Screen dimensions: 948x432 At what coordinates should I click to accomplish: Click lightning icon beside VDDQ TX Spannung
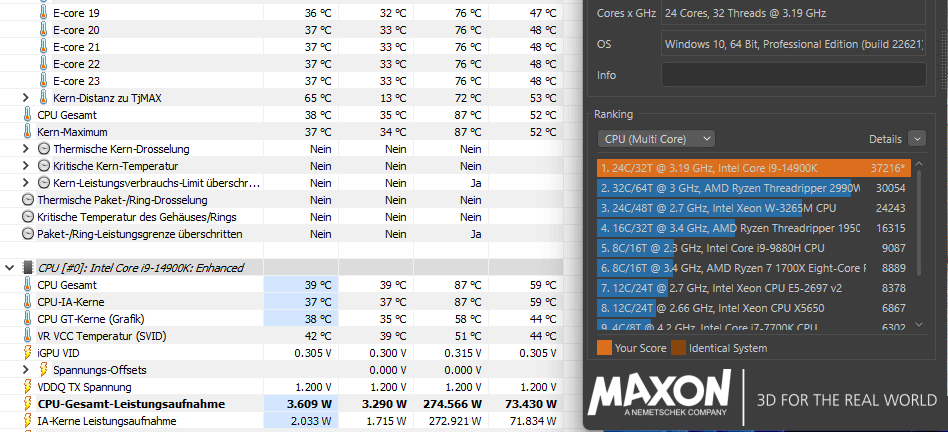tap(27, 387)
